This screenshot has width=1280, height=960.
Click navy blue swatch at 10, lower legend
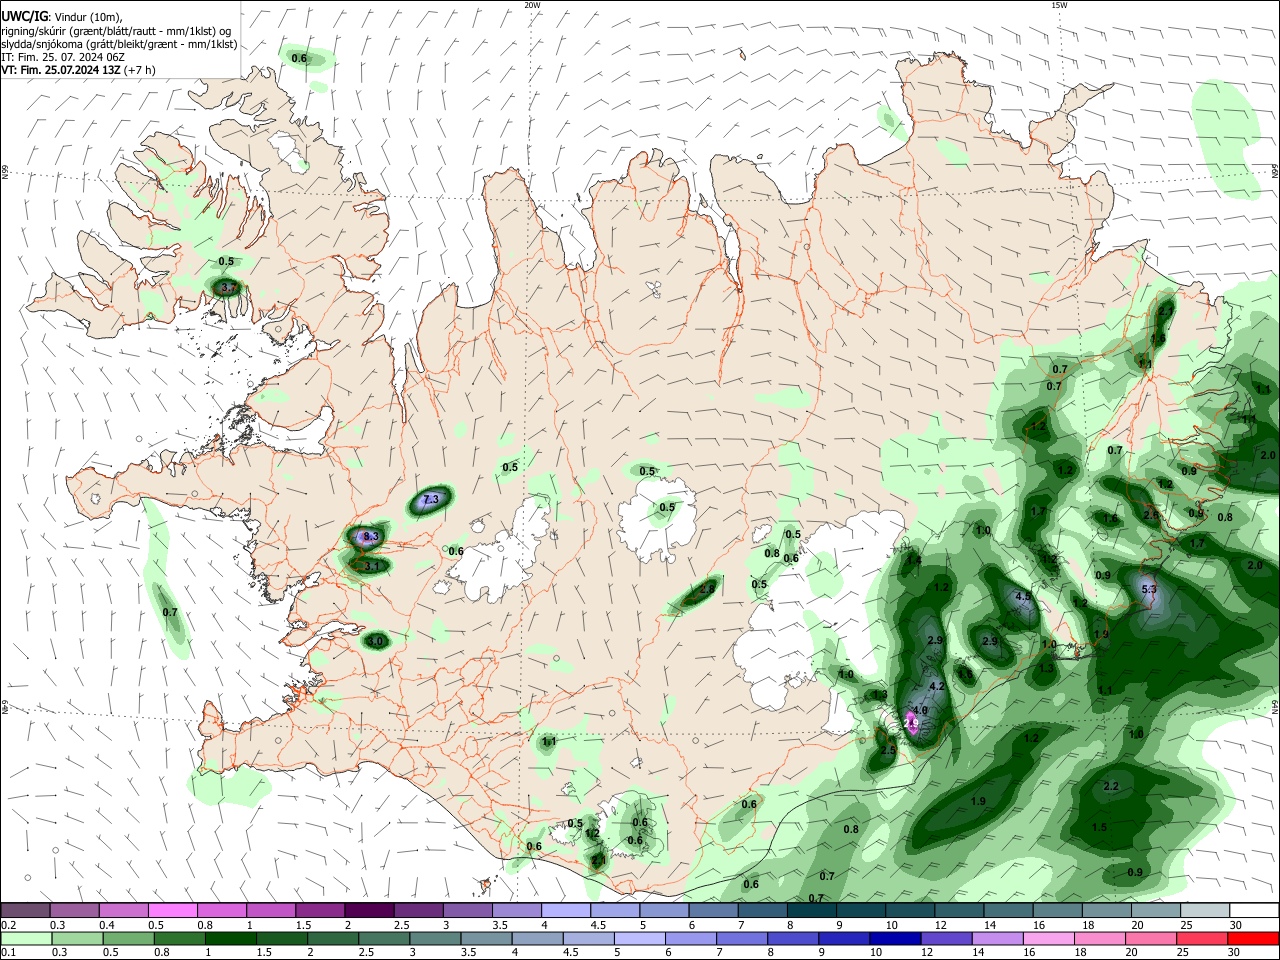coord(895,938)
